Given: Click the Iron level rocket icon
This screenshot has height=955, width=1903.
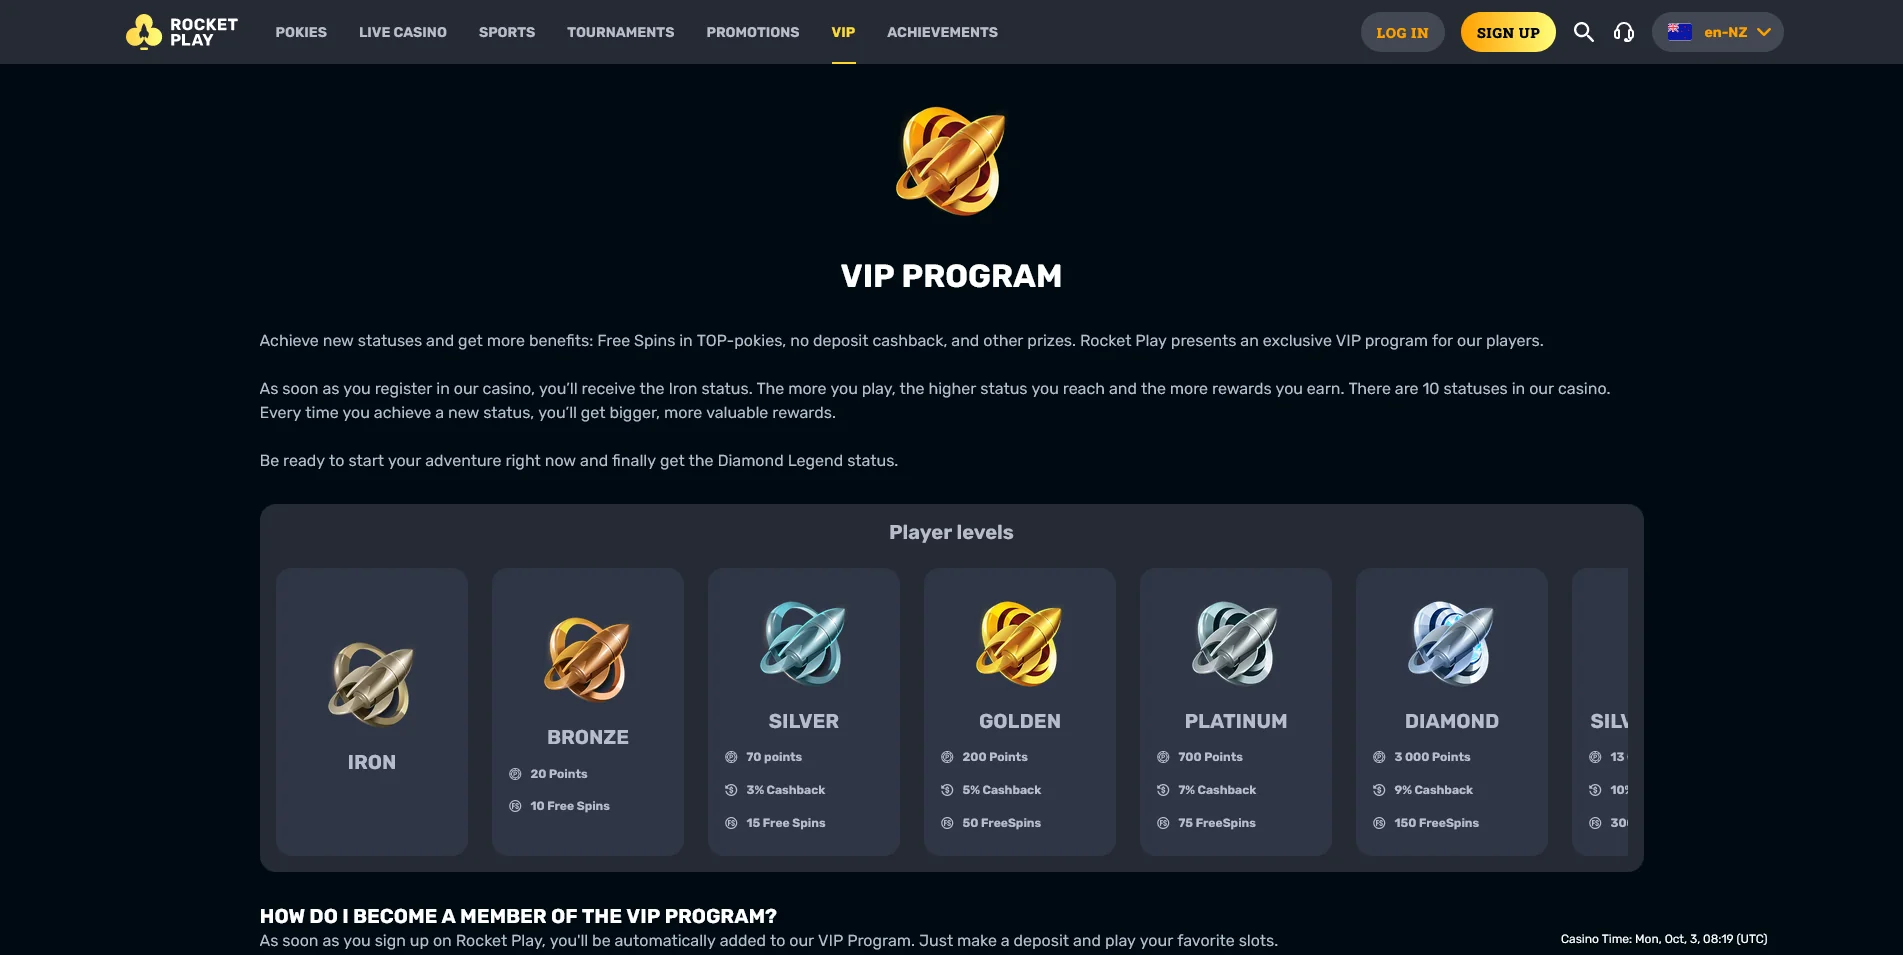Looking at the screenshot, I should click(x=371, y=684).
